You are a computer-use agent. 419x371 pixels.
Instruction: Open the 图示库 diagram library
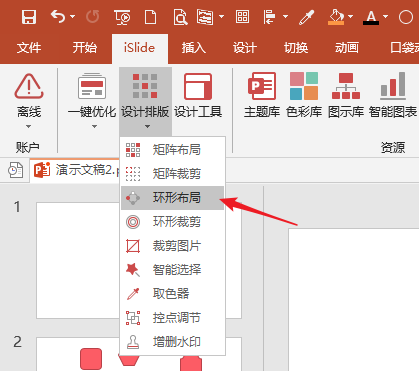(x=346, y=95)
